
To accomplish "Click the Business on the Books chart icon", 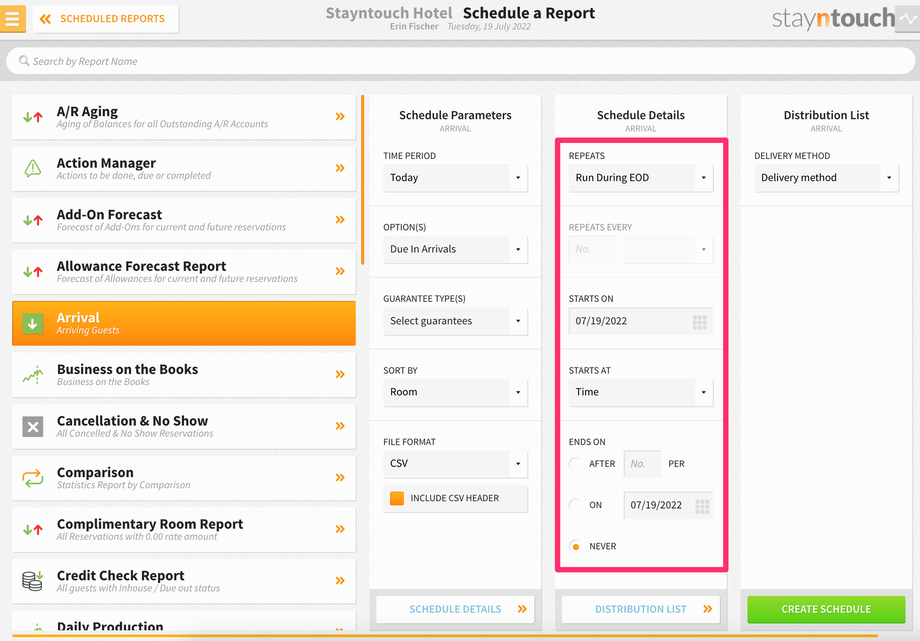I will [33, 375].
